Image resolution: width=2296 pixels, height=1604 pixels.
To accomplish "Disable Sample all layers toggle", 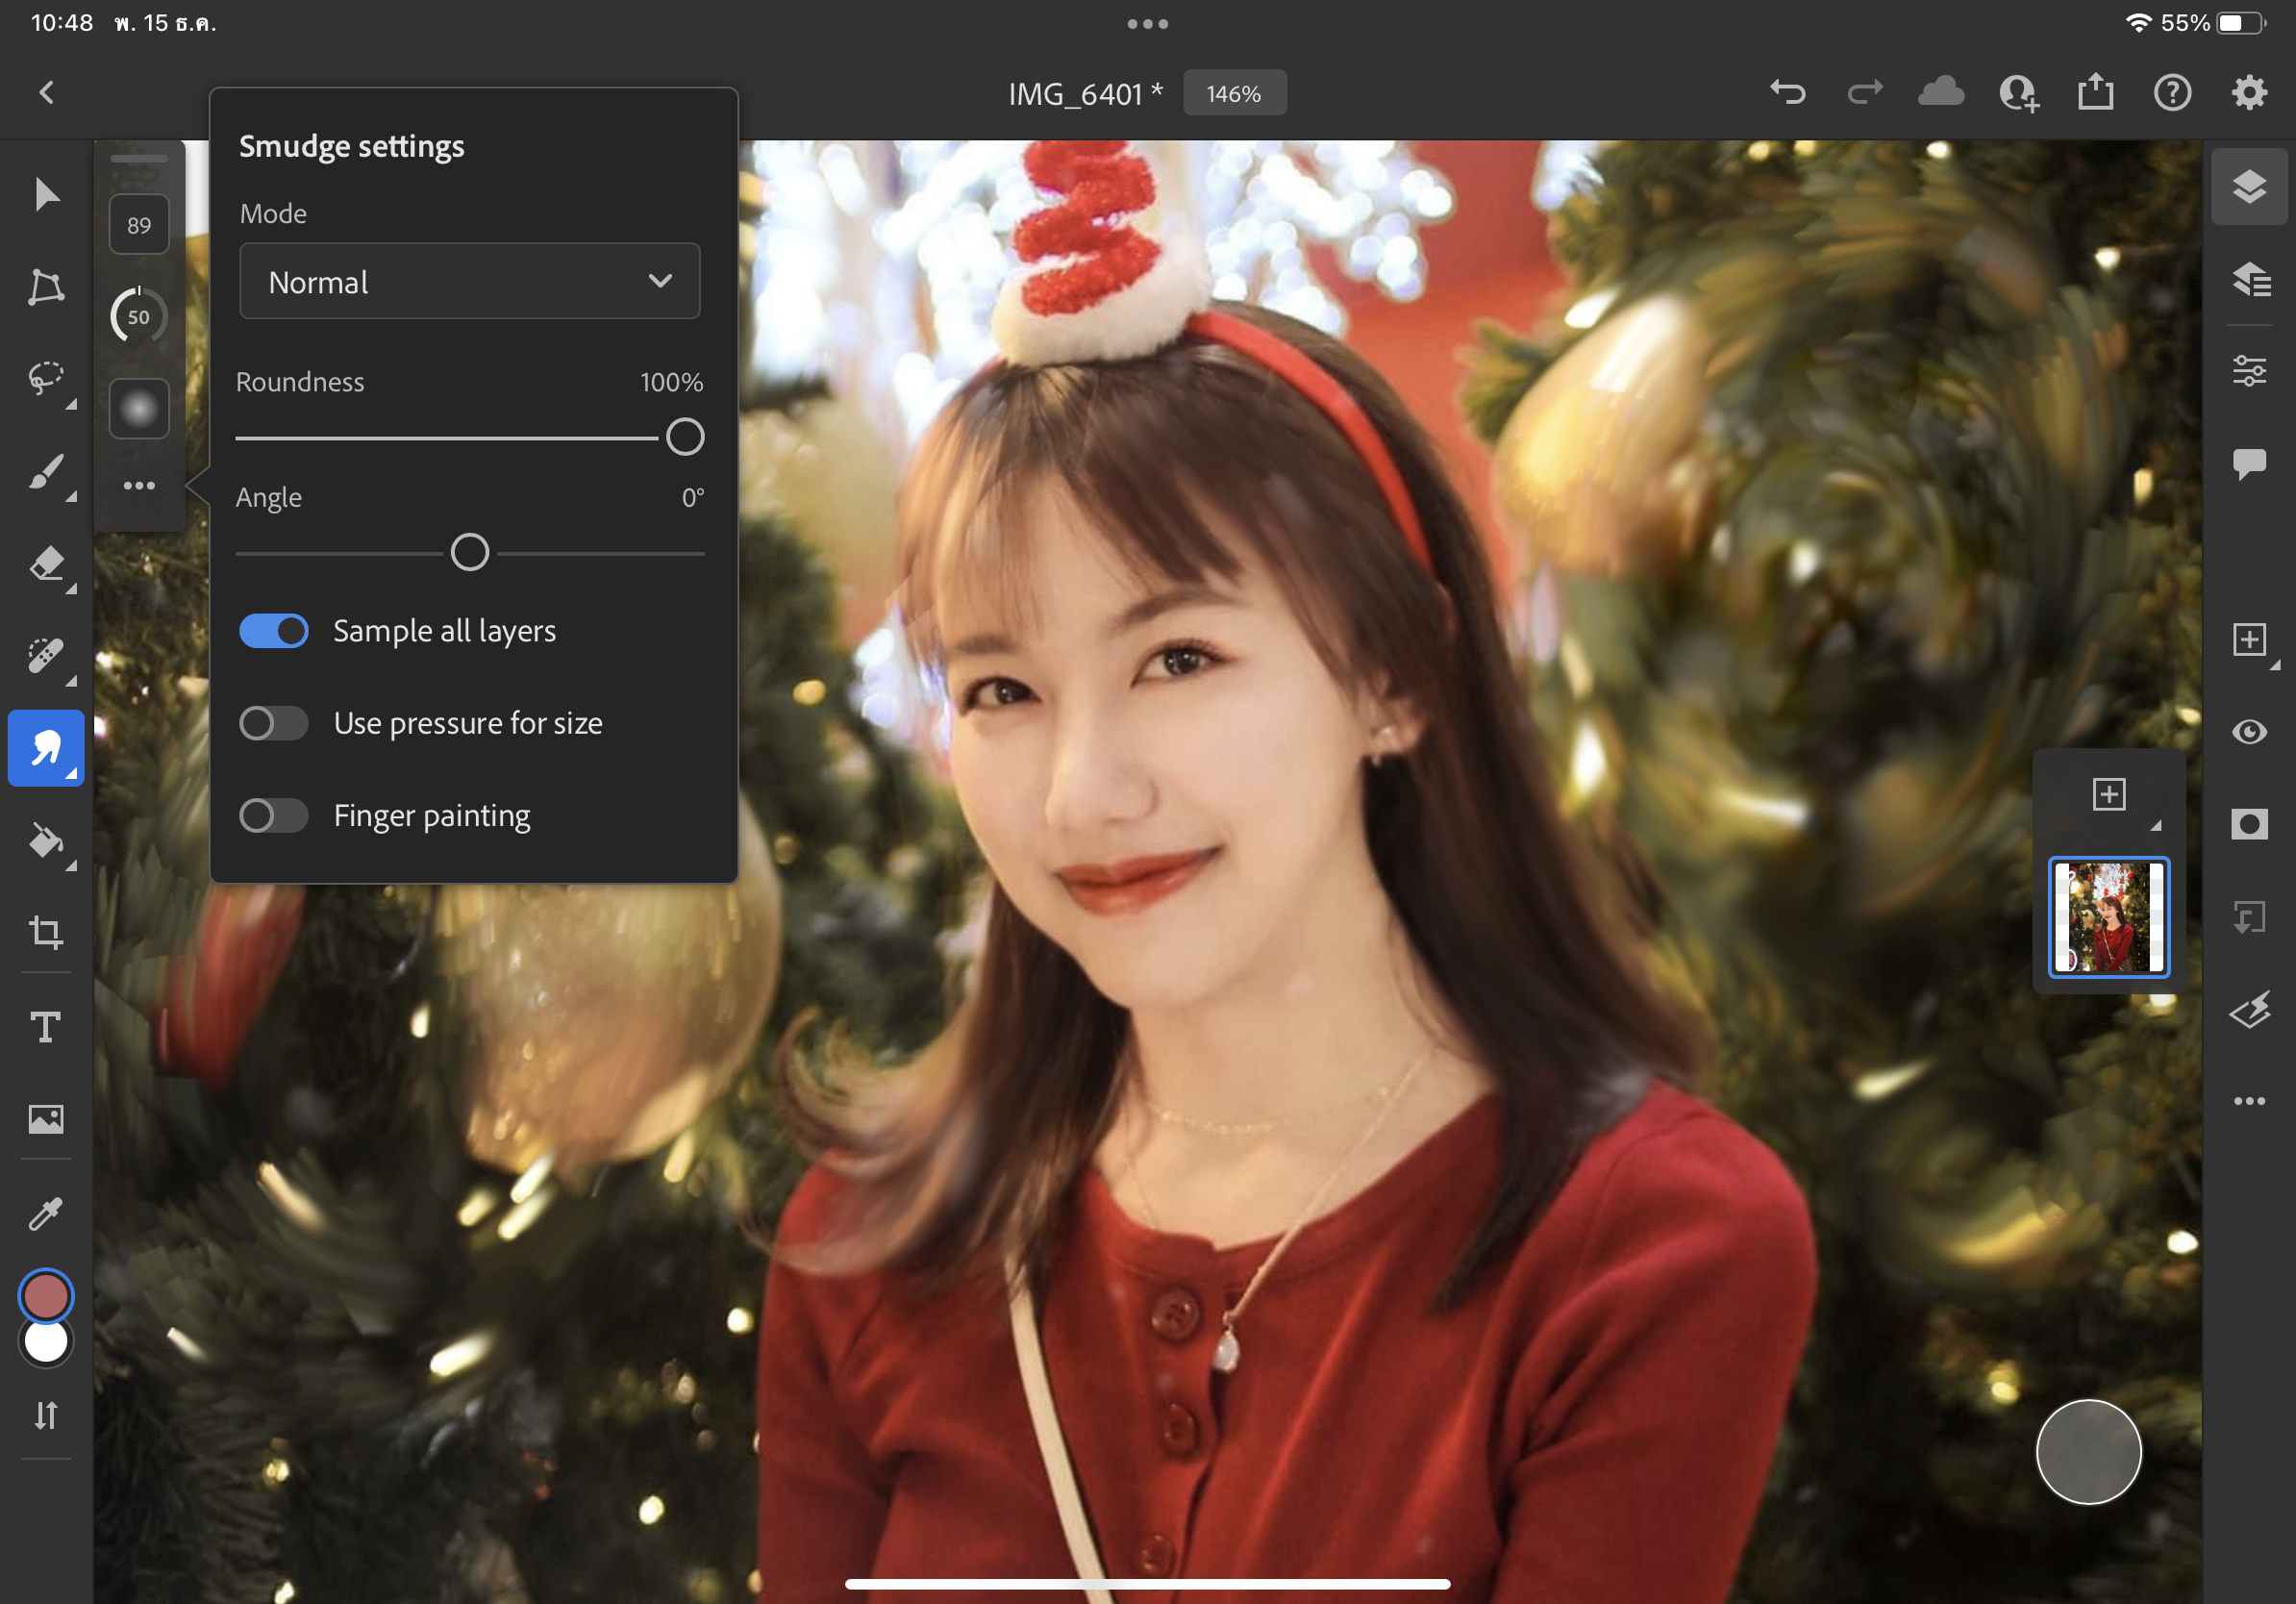I will coord(273,631).
